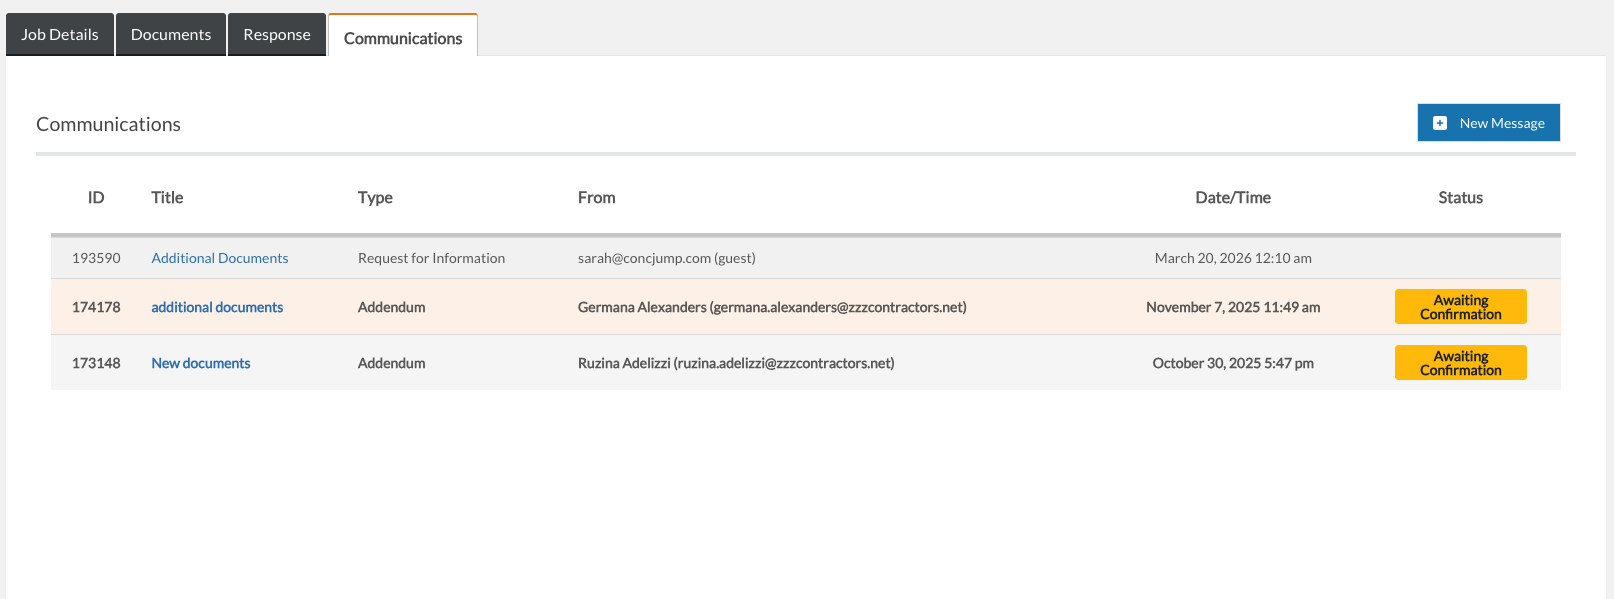Click Awaiting Confirmation badge for message 173148
Viewport: 1614px width, 599px height.
[1460, 363]
